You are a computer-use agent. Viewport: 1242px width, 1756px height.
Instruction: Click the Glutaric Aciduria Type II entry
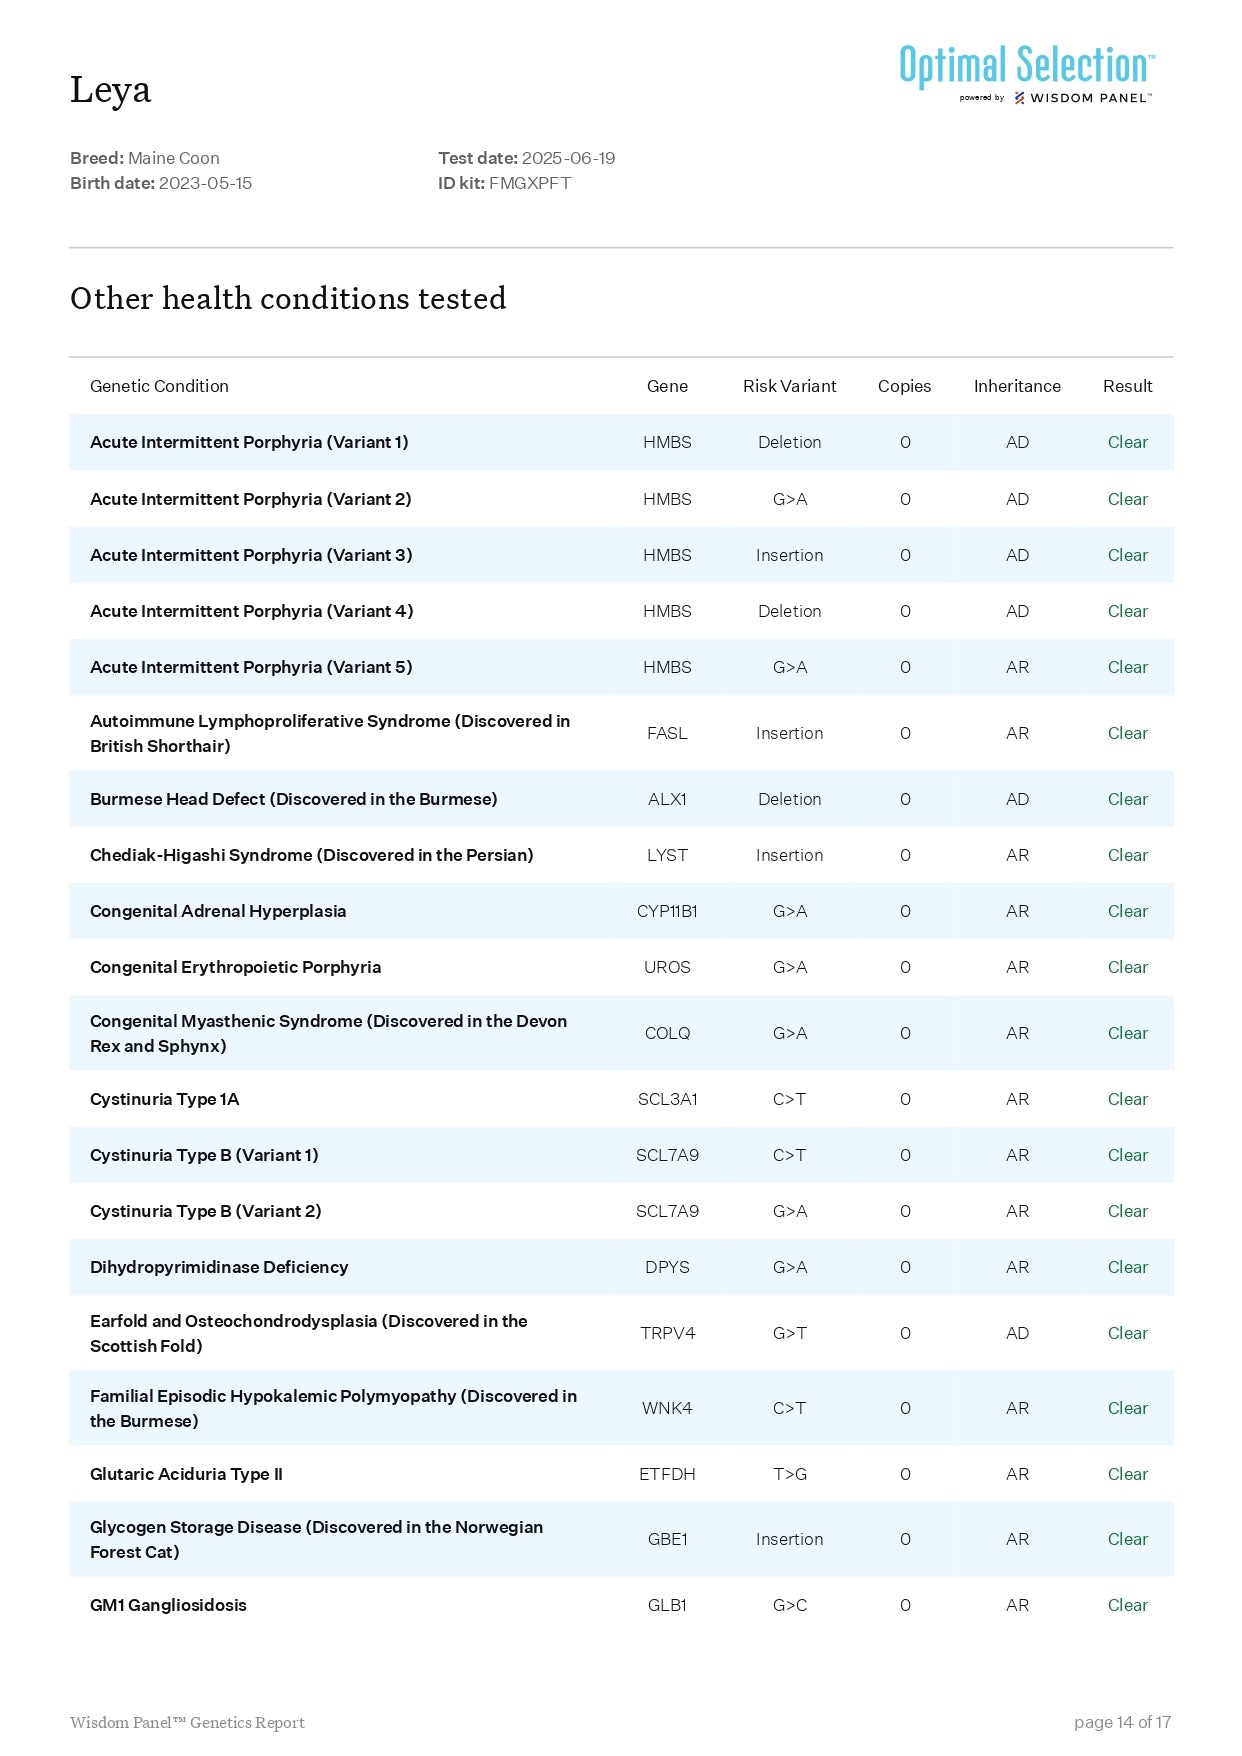186,1474
